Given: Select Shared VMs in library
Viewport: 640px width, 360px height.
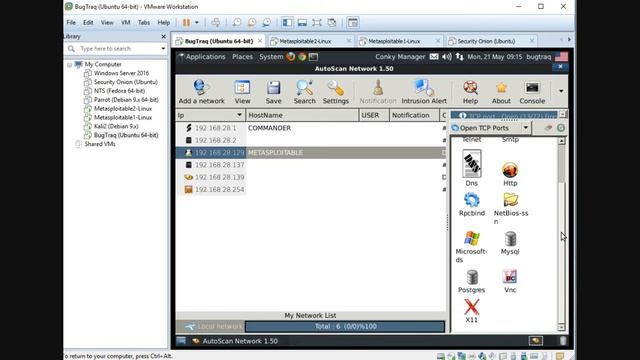Looking at the screenshot, I should tap(100, 144).
